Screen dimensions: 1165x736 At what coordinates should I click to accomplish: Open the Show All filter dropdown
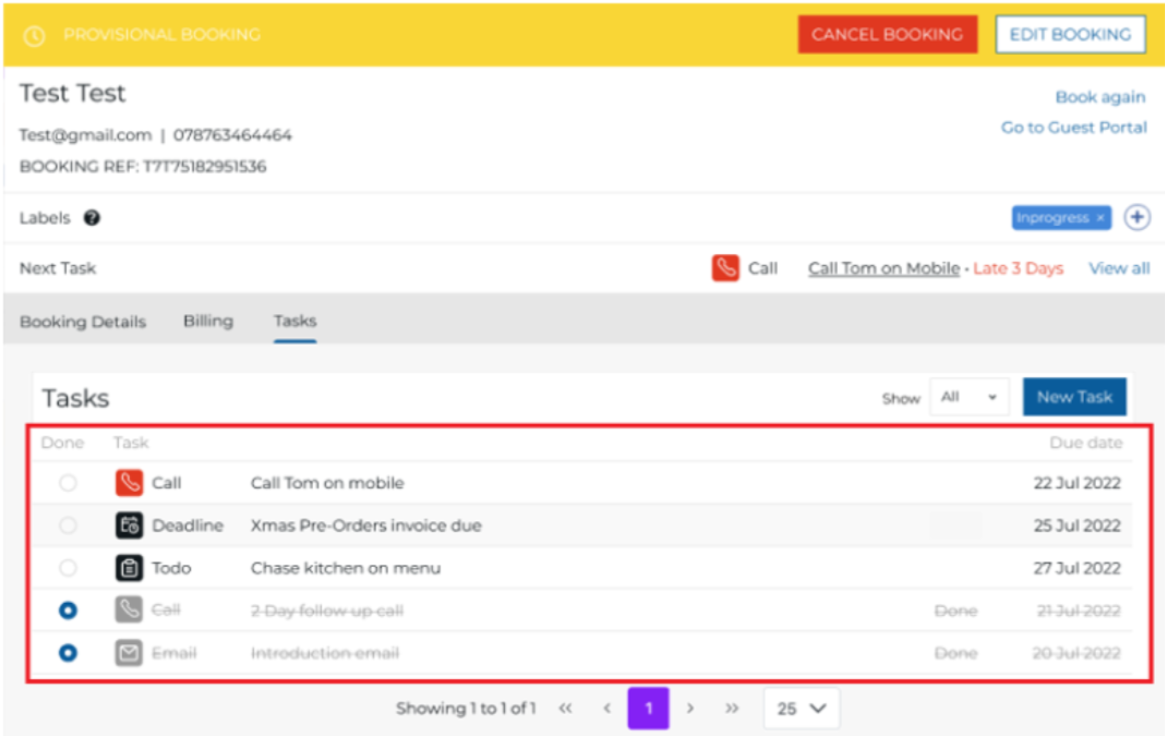click(x=968, y=397)
